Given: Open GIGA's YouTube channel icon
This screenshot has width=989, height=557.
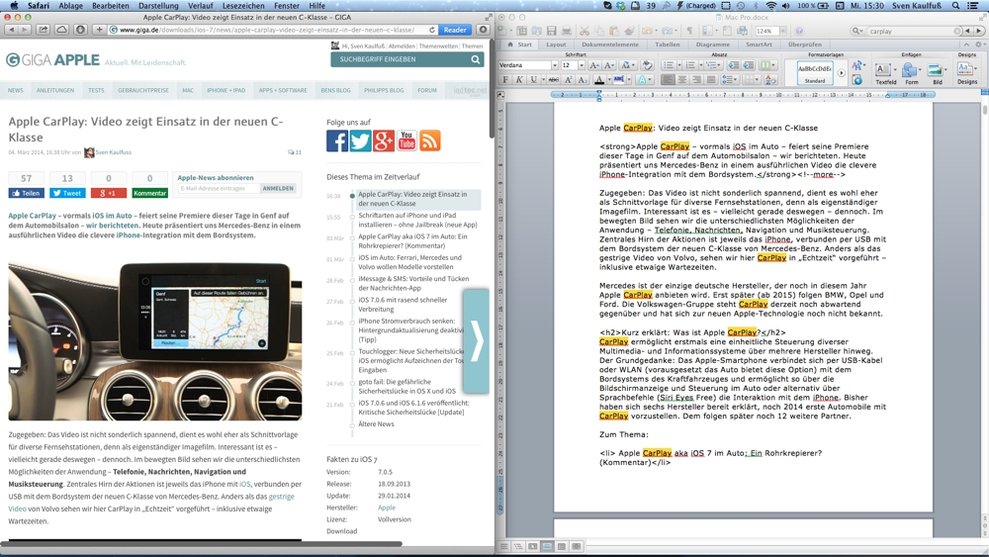Looking at the screenshot, I should (407, 141).
